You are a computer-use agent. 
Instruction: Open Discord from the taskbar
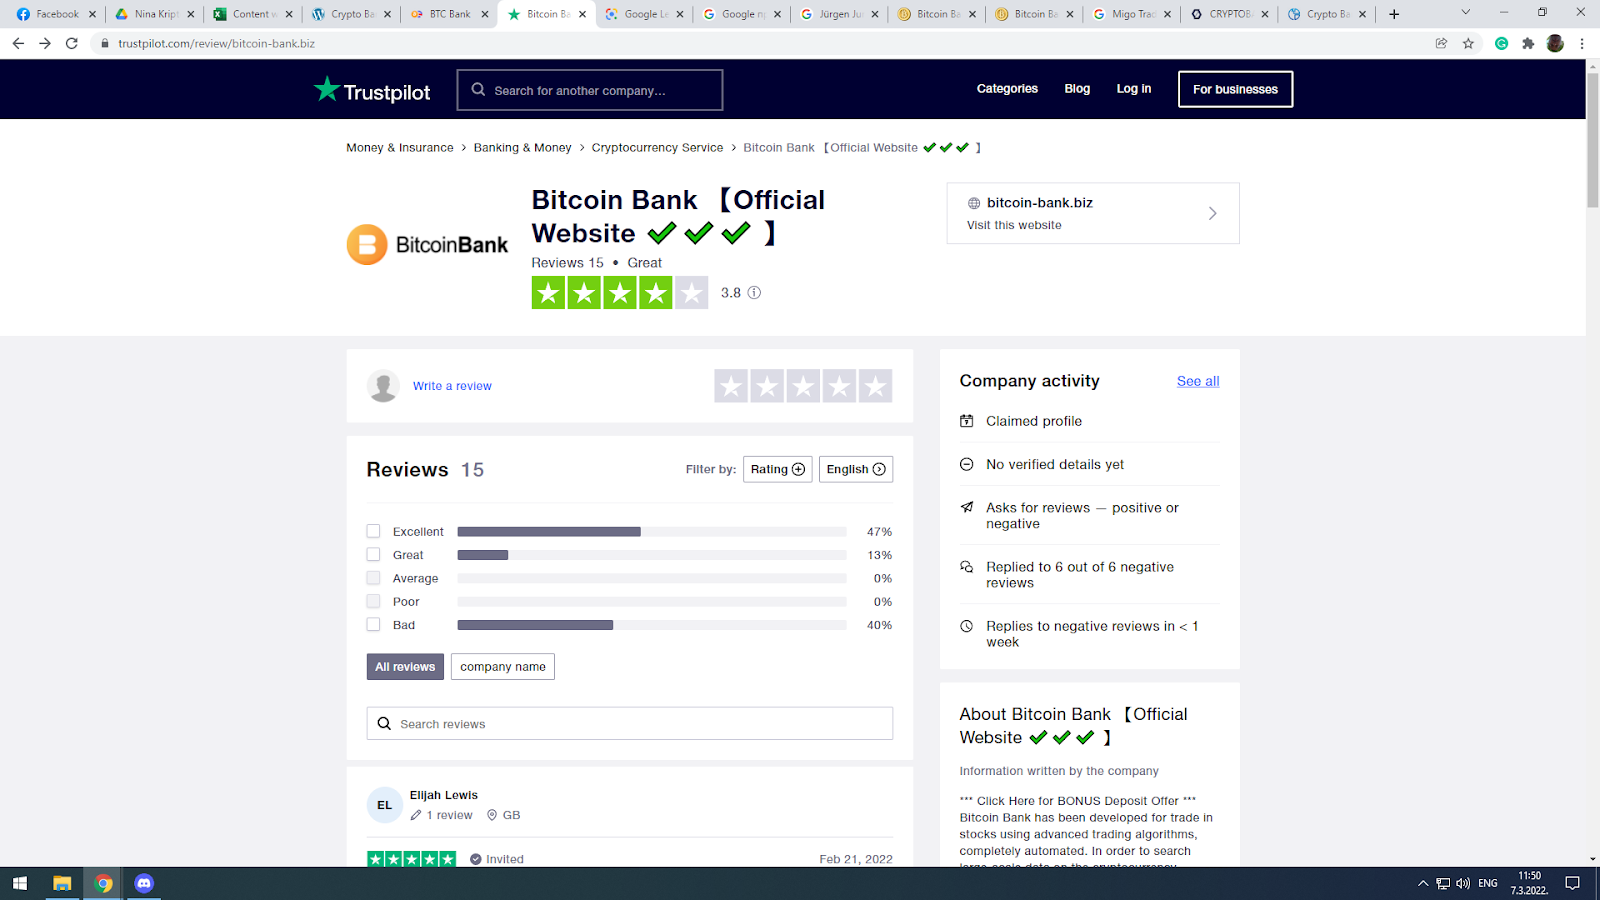pos(144,883)
